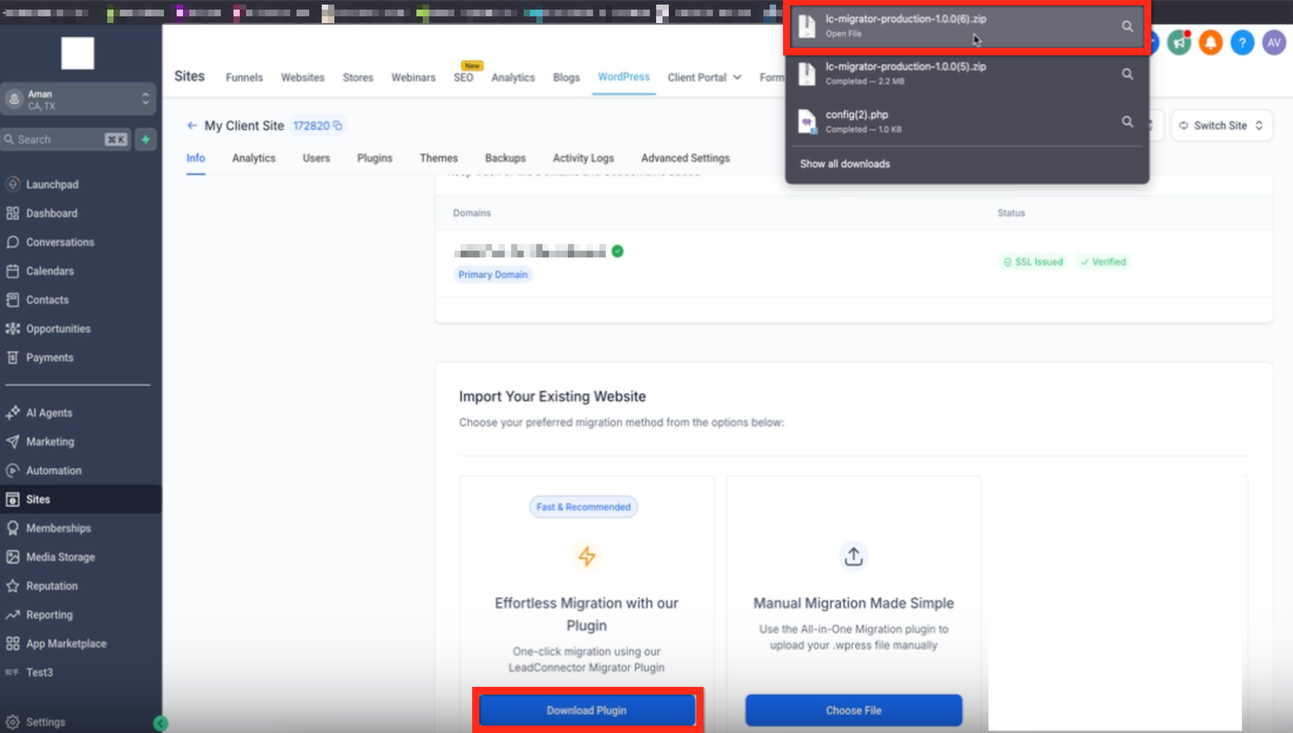Switch to the Backups tab
The image size is (1293, 733).
tap(505, 158)
